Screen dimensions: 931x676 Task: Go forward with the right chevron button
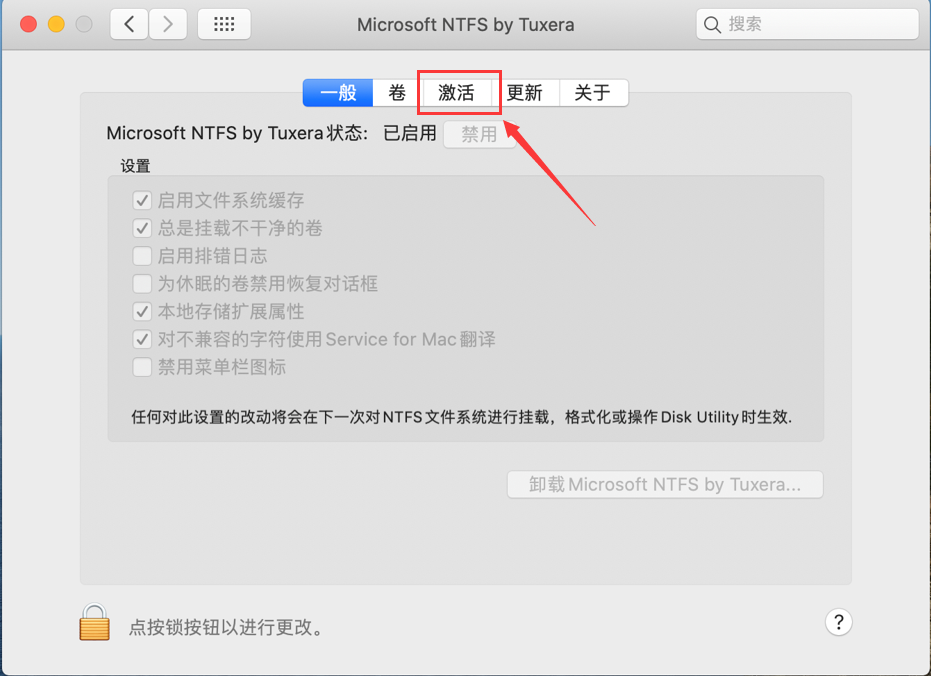point(167,25)
